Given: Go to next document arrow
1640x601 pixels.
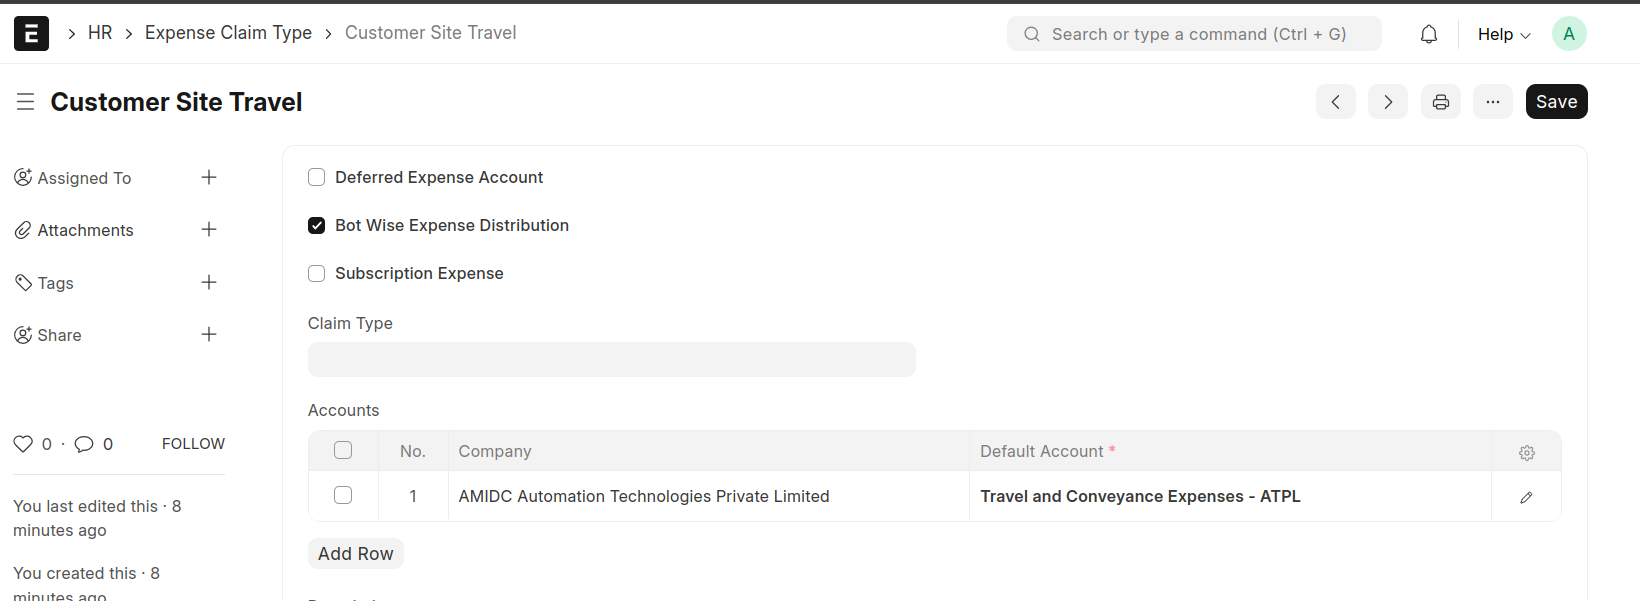Looking at the screenshot, I should click(x=1387, y=102).
